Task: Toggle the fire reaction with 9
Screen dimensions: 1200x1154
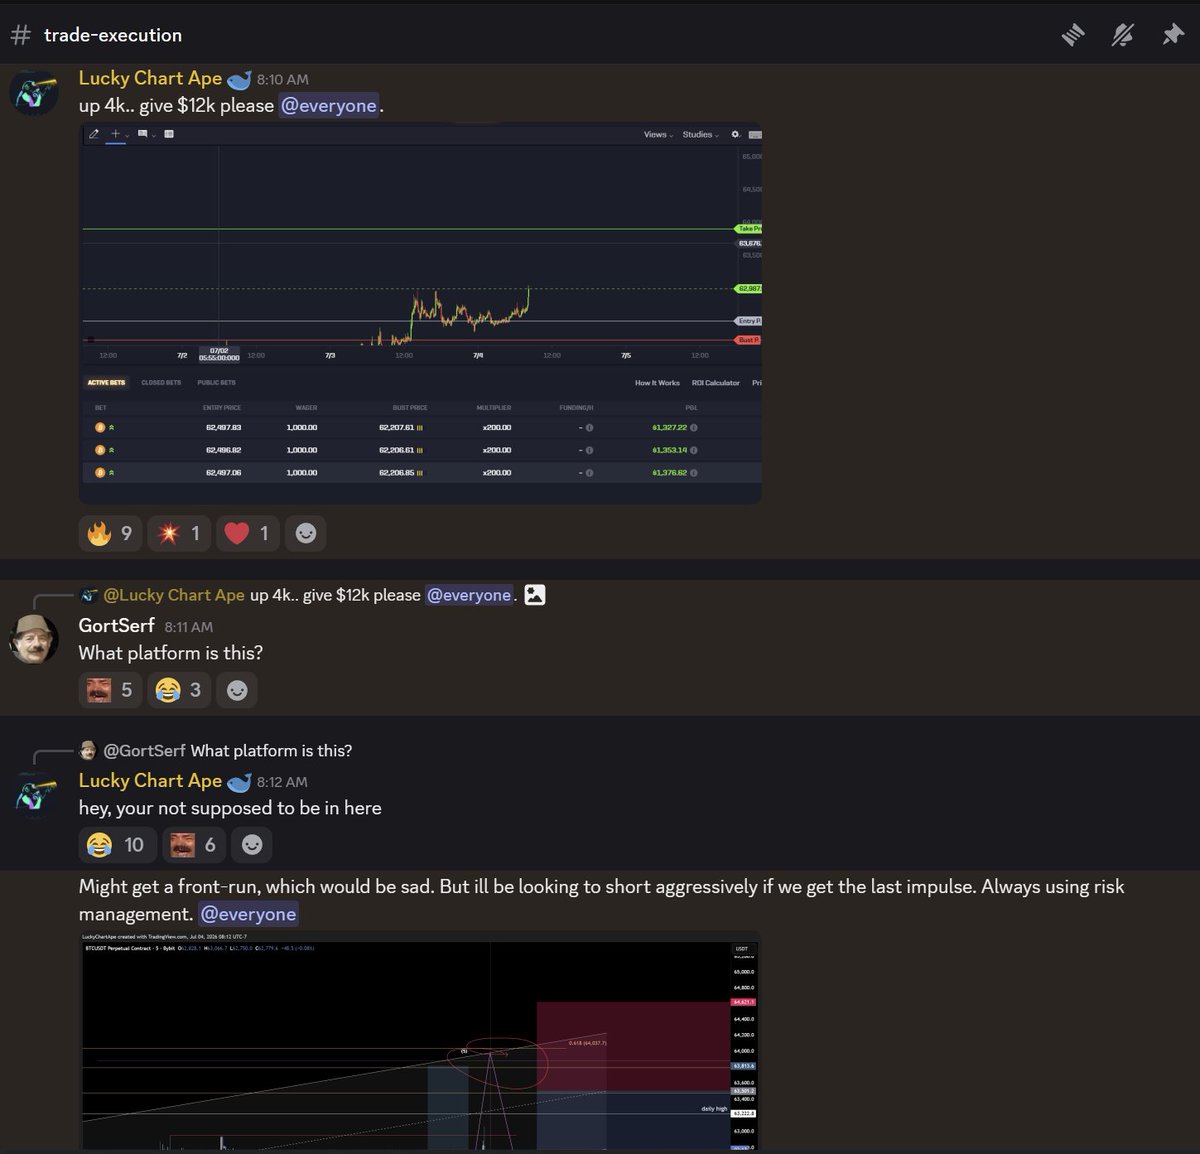Action: [x=110, y=533]
